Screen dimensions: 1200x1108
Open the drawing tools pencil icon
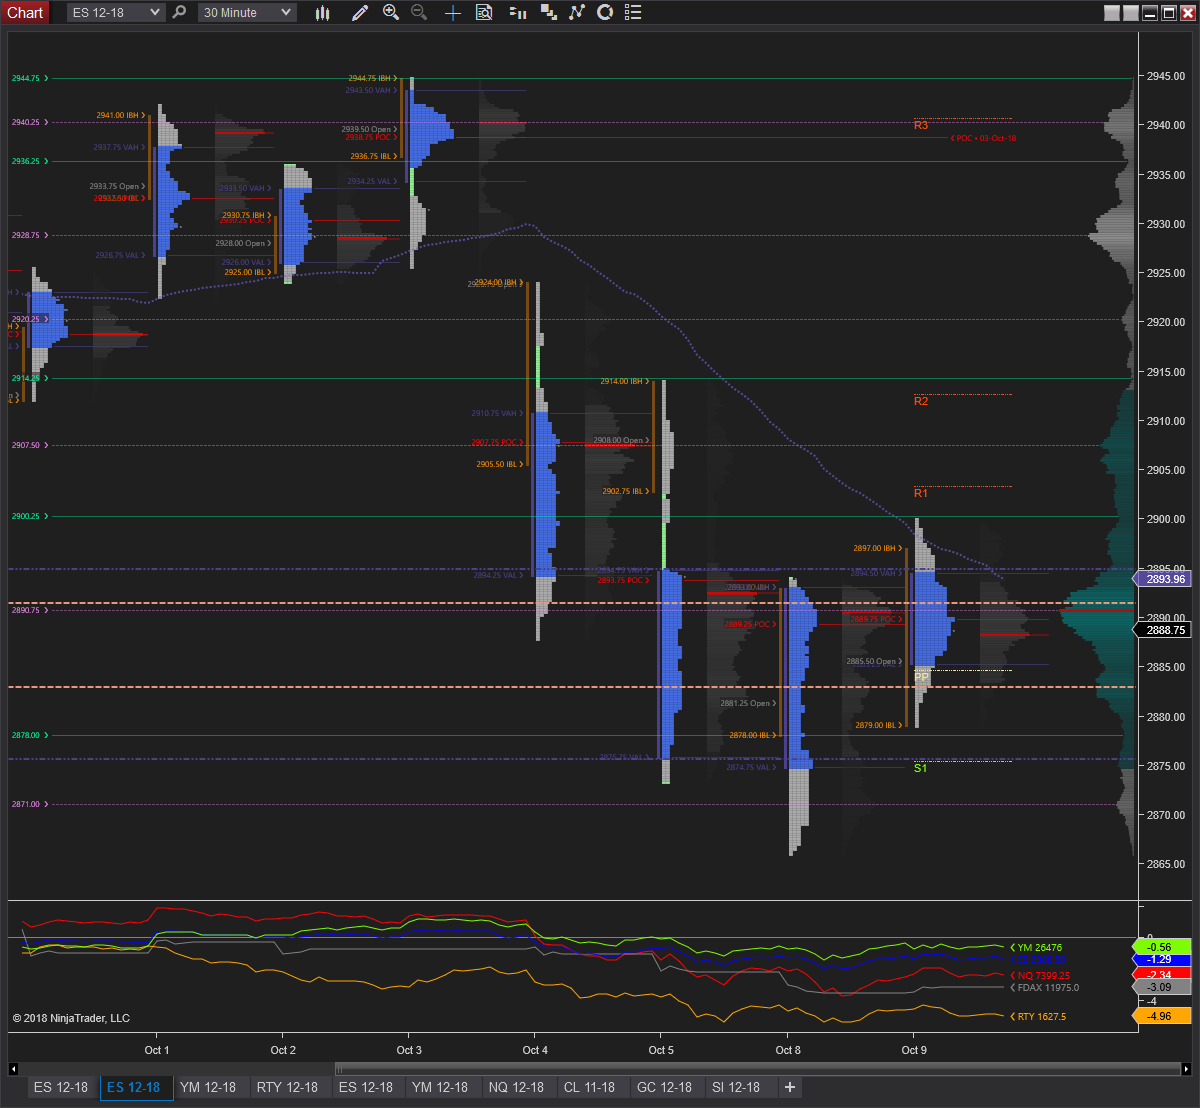360,13
